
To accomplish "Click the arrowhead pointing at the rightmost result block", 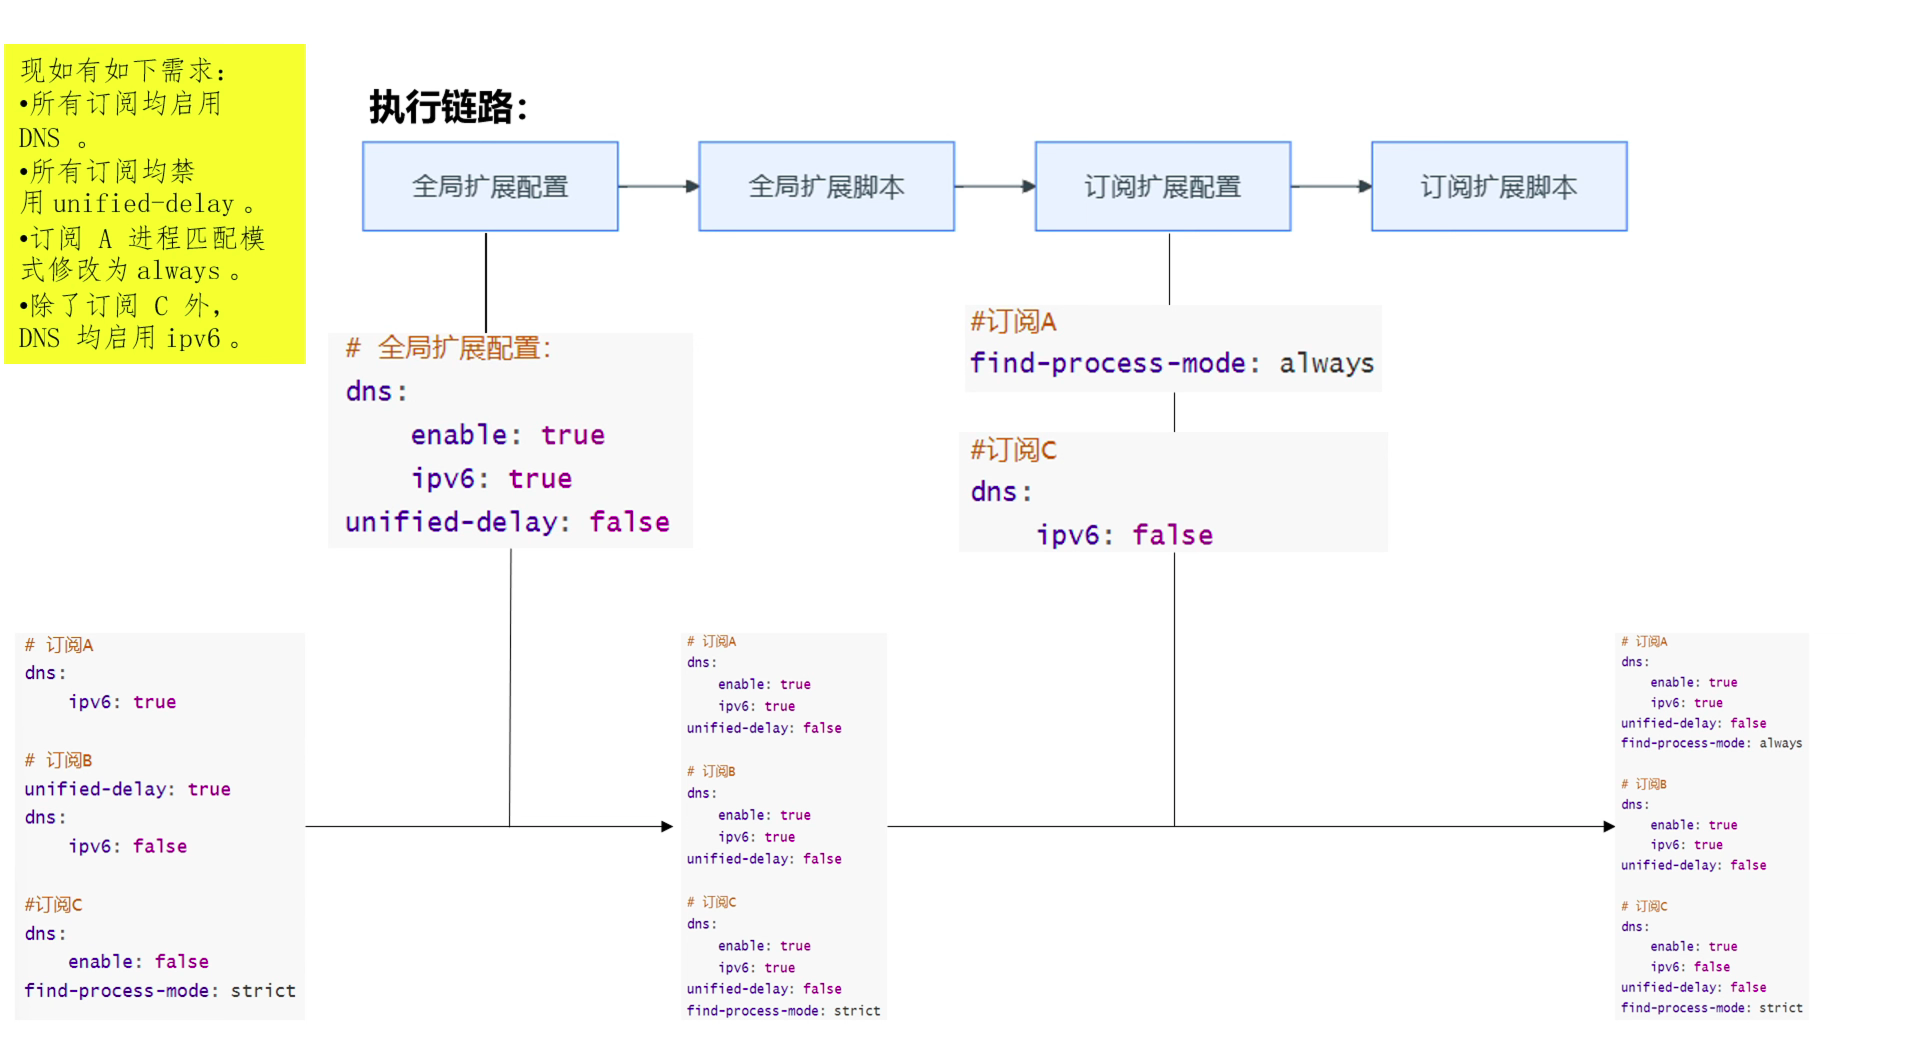I will pyautogui.click(x=1608, y=826).
